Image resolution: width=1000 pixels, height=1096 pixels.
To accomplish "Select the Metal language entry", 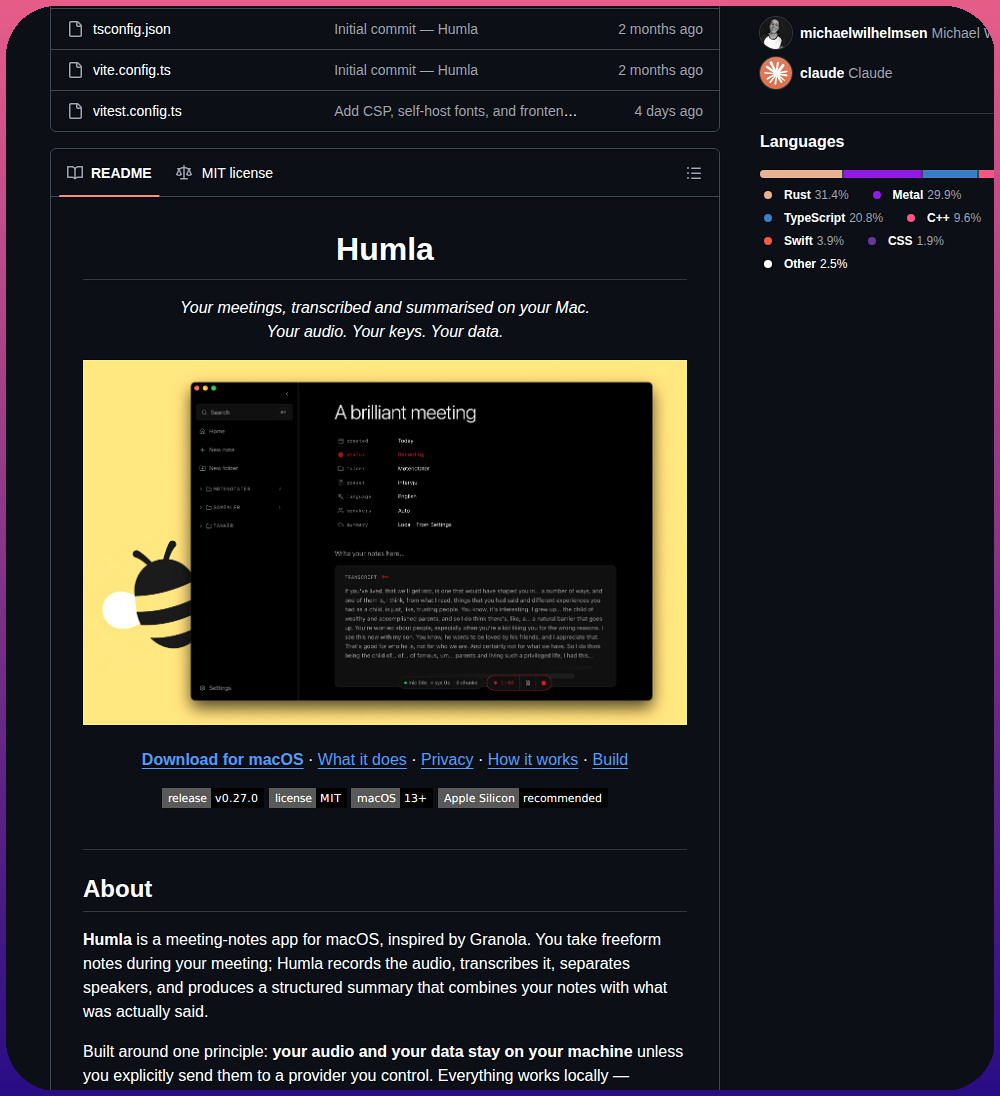I will 917,195.
